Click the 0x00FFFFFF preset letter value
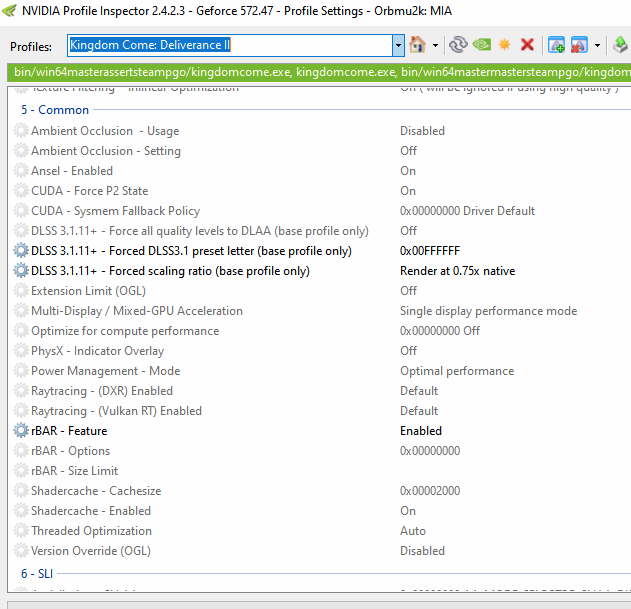This screenshot has width=631, height=609. (x=429, y=251)
